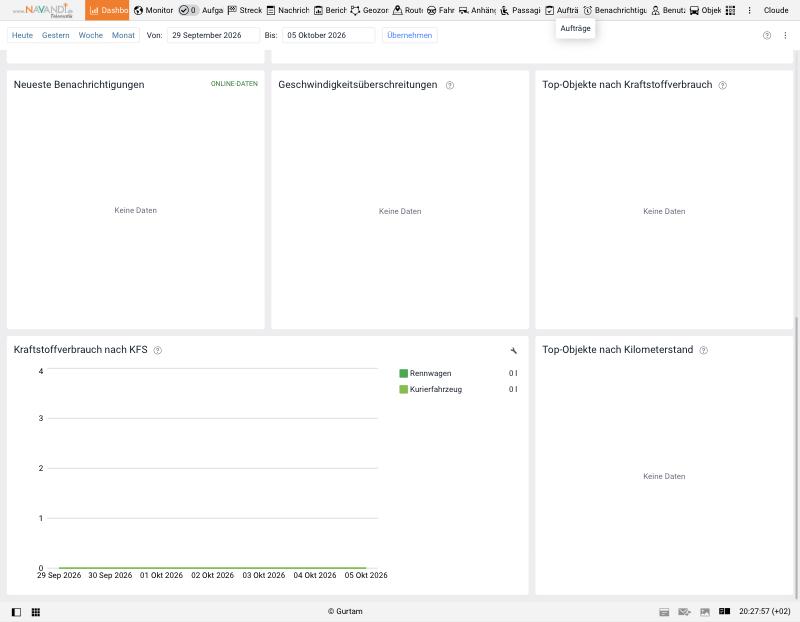
Task: Apply dates with the Übernehmen button
Action: [410, 35]
